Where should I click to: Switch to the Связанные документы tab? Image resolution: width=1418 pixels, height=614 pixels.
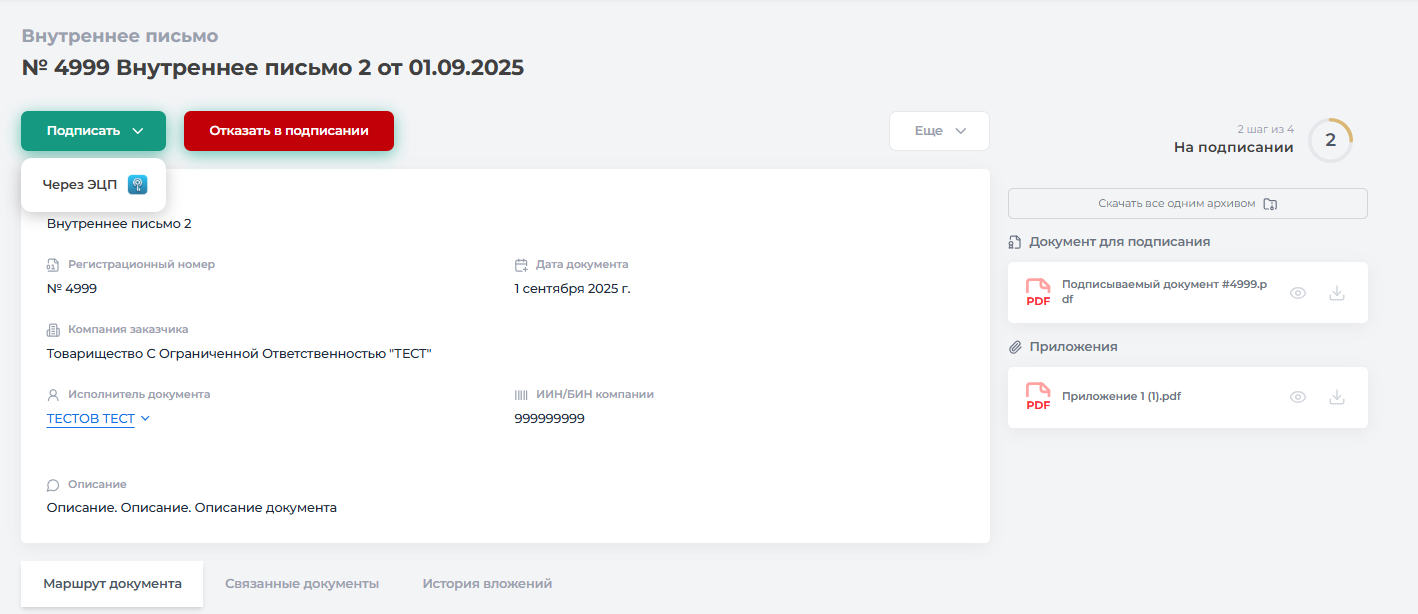[x=302, y=584]
